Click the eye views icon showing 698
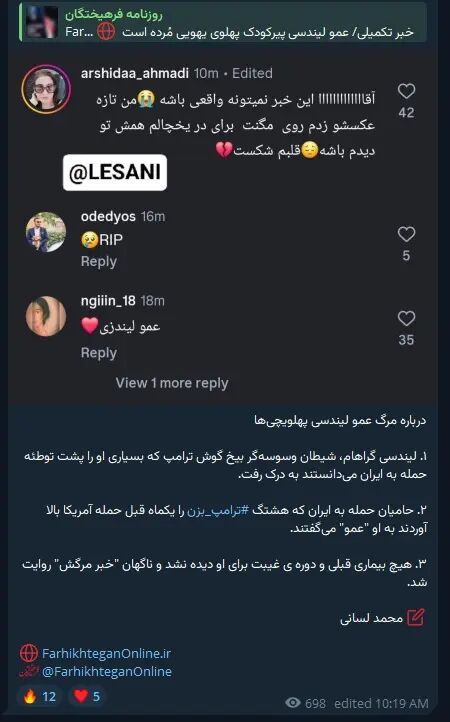Image resolution: width=450 pixels, height=722 pixels. (x=292, y=703)
